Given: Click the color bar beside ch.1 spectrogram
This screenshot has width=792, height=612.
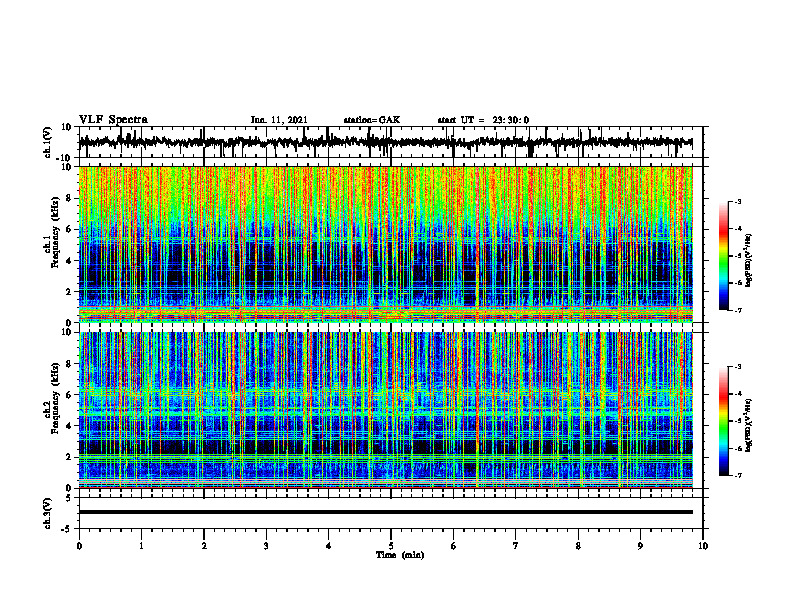Looking at the screenshot, I should coord(723,256).
